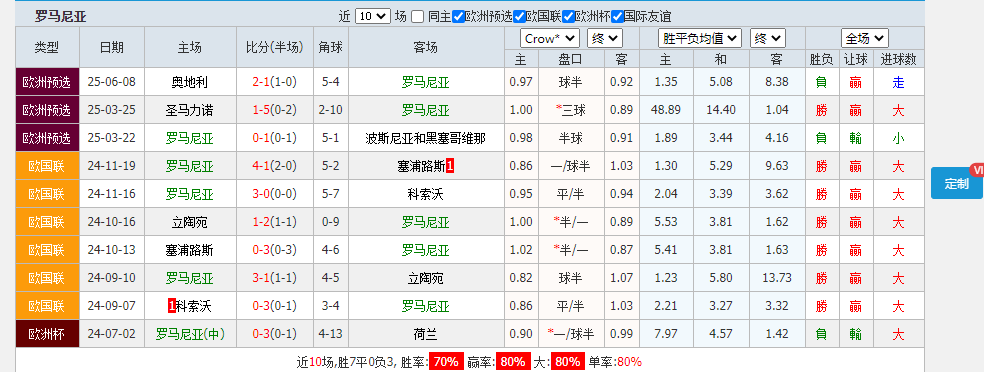984x372 pixels.
Task: Click the 进球数 column header
Action: 899,60
